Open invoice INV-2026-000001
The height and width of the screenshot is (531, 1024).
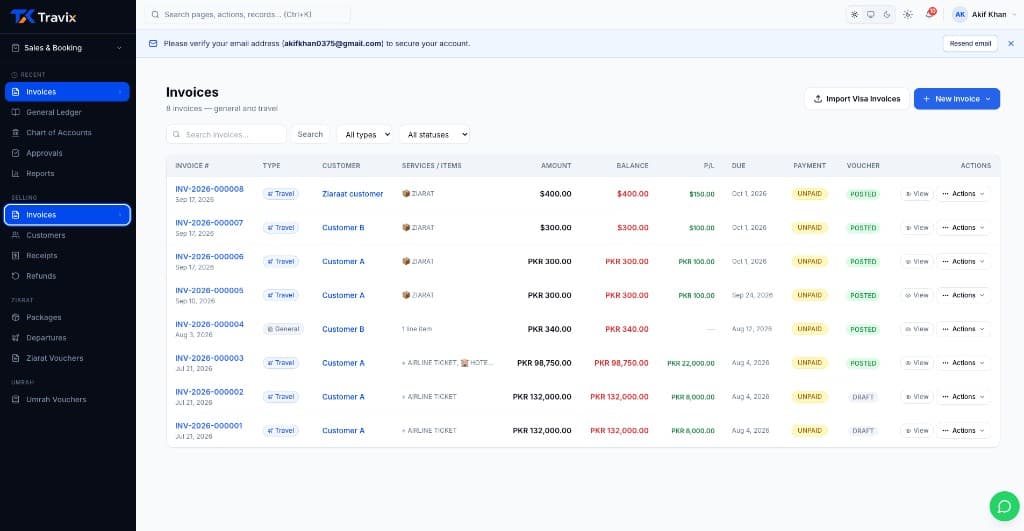[208, 426]
